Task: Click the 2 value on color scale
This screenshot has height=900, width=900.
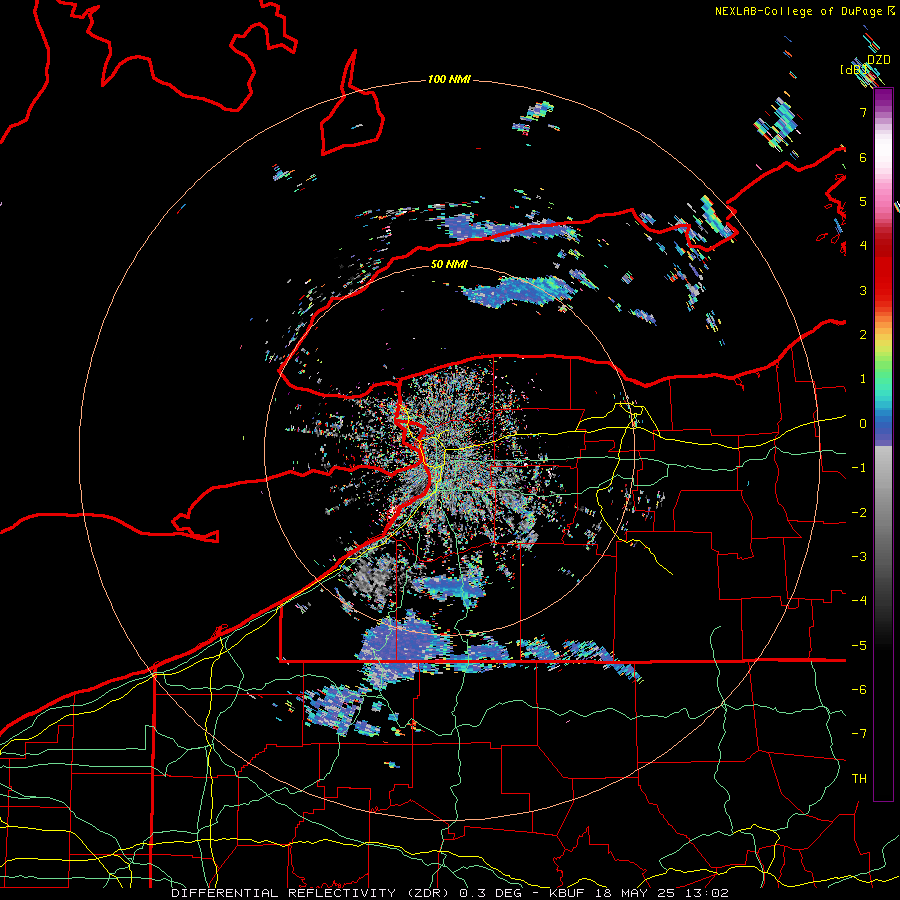Action: click(x=863, y=335)
